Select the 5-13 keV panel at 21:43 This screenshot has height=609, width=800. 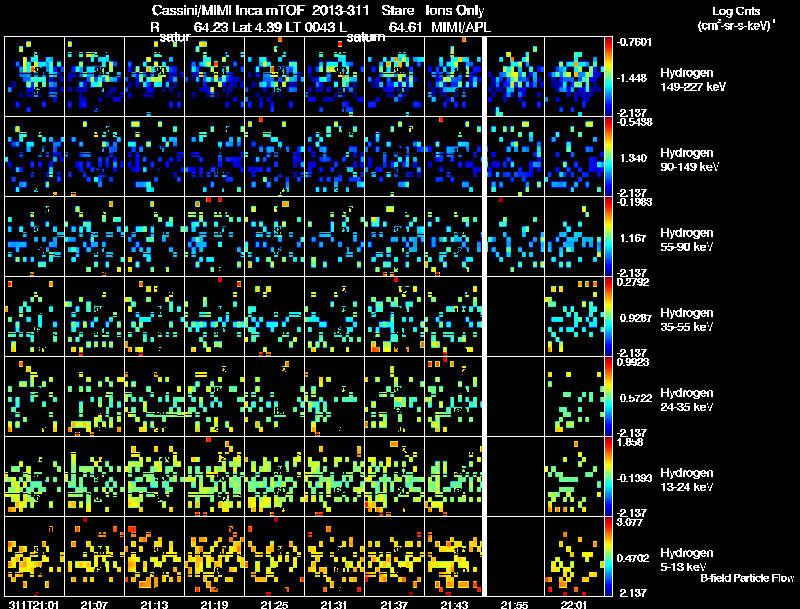pyautogui.click(x=454, y=557)
